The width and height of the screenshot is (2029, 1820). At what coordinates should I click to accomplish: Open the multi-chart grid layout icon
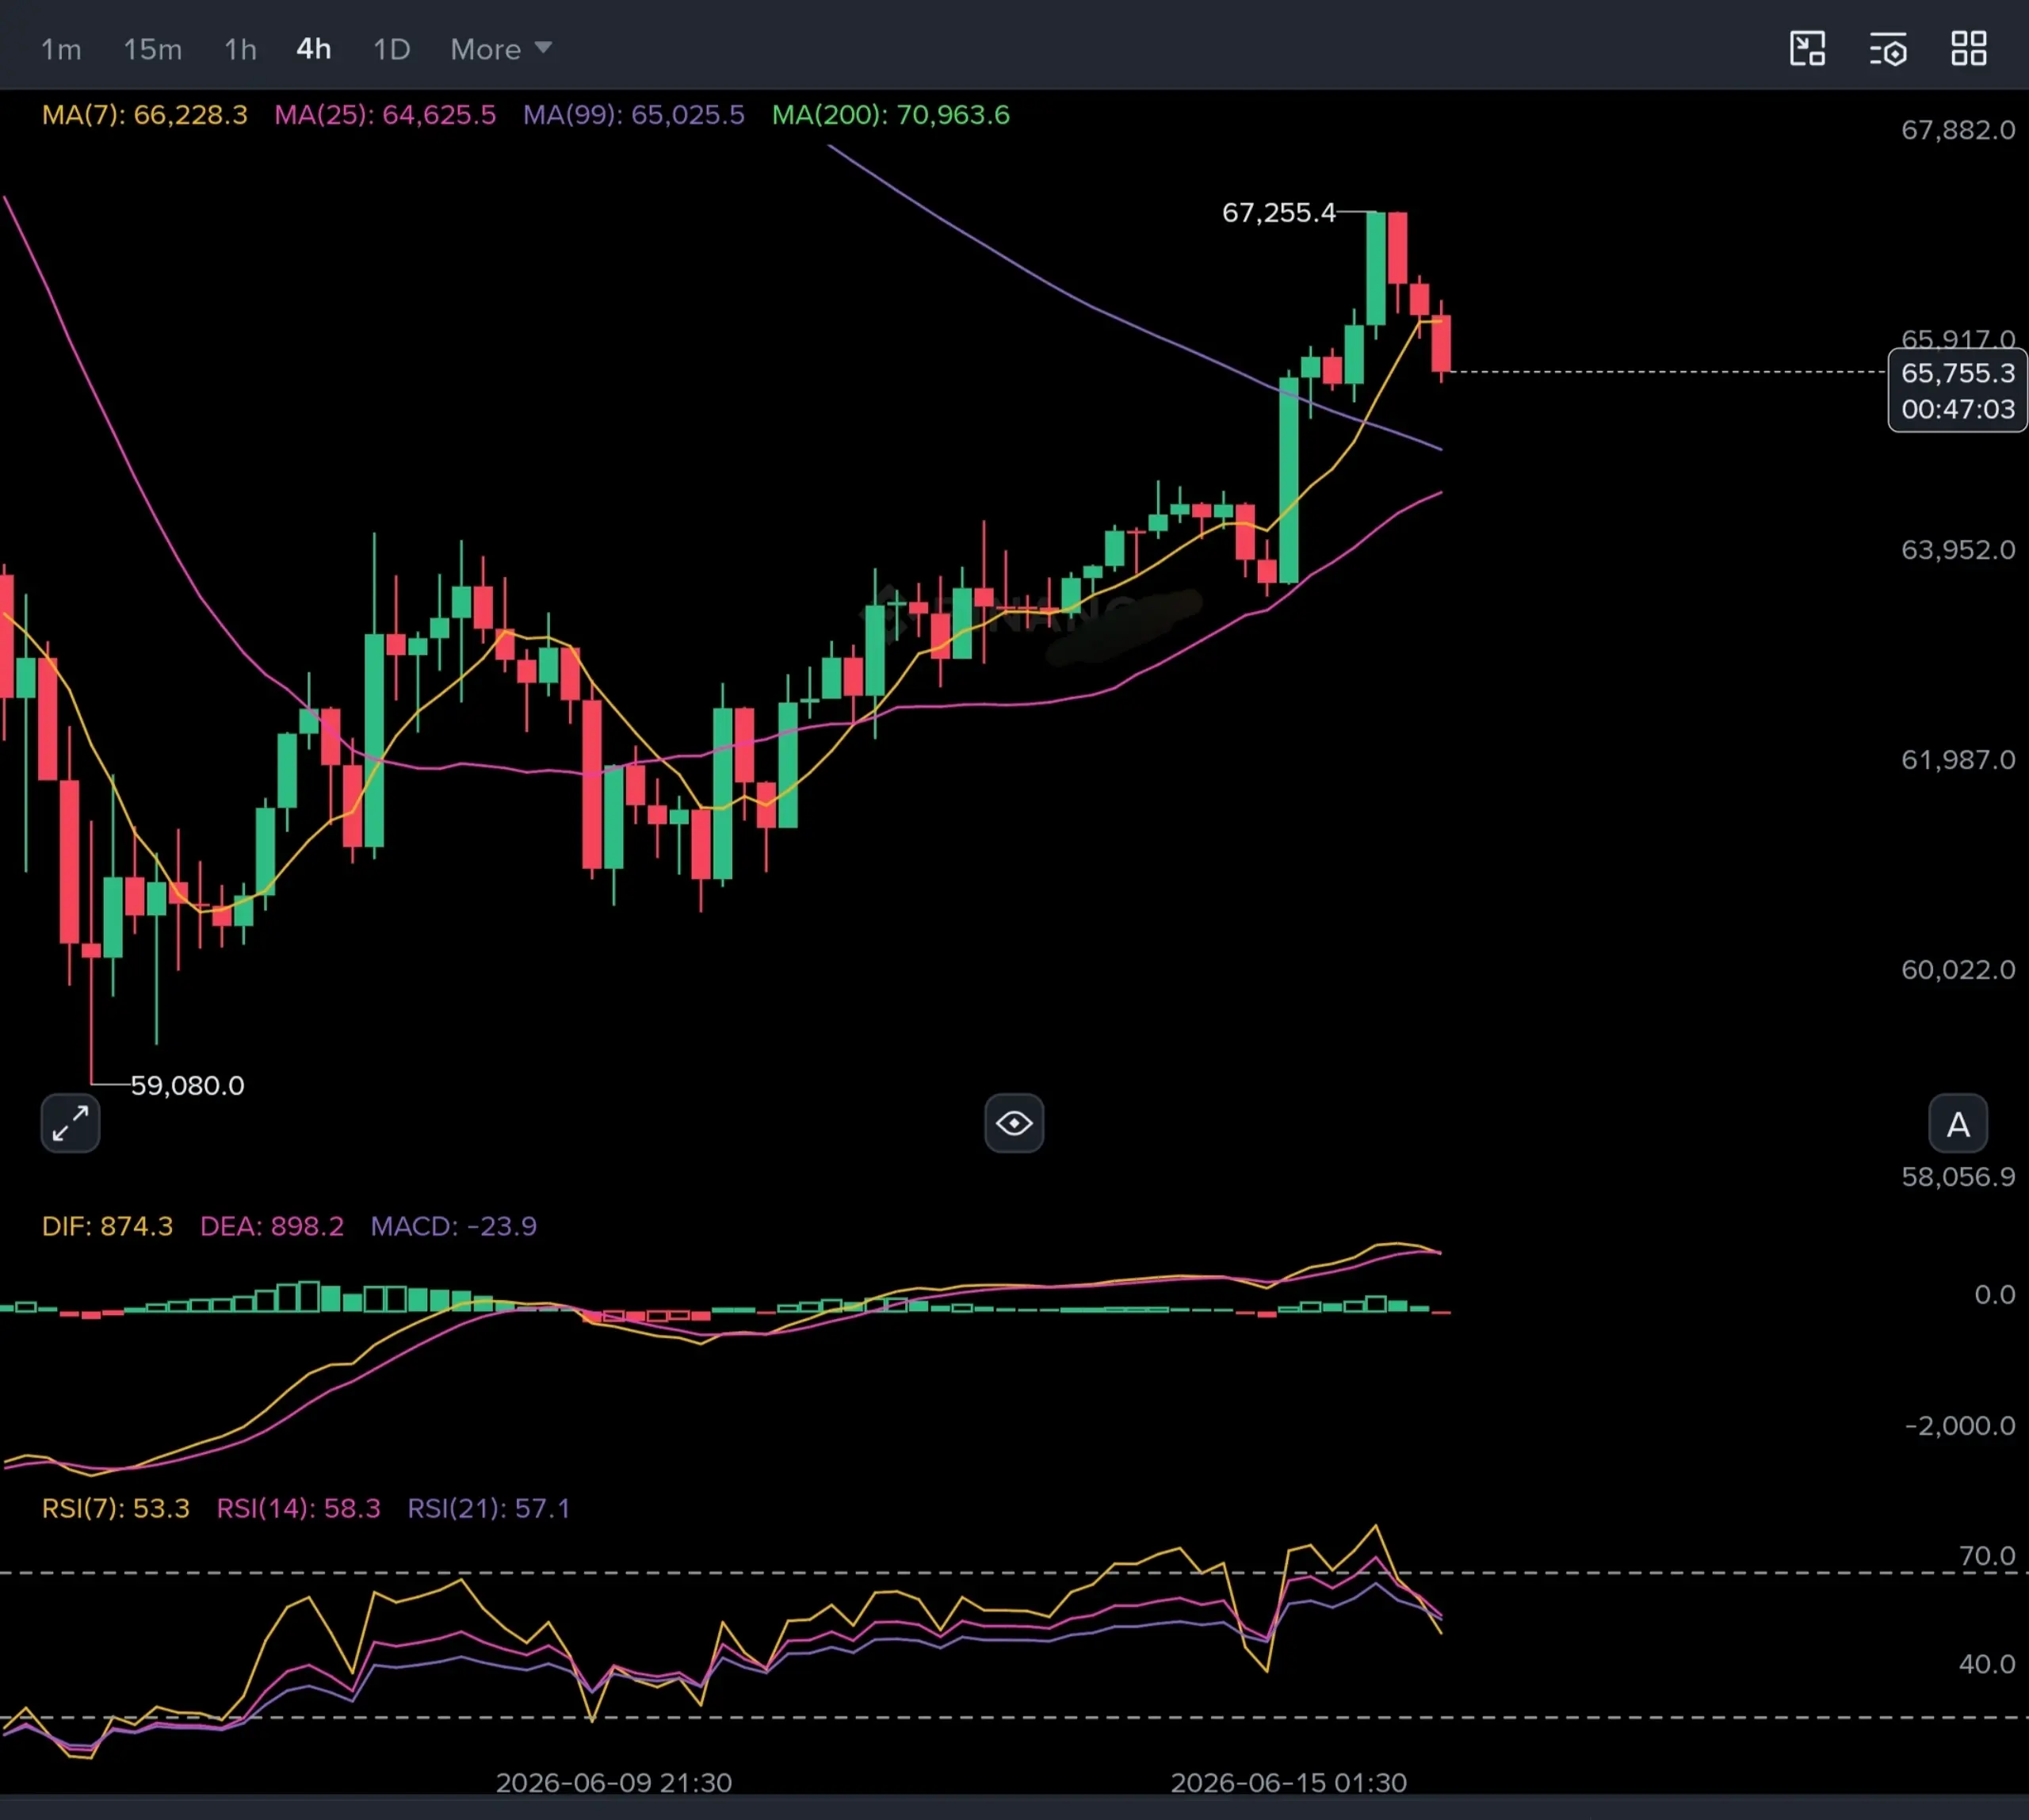click(x=1969, y=48)
